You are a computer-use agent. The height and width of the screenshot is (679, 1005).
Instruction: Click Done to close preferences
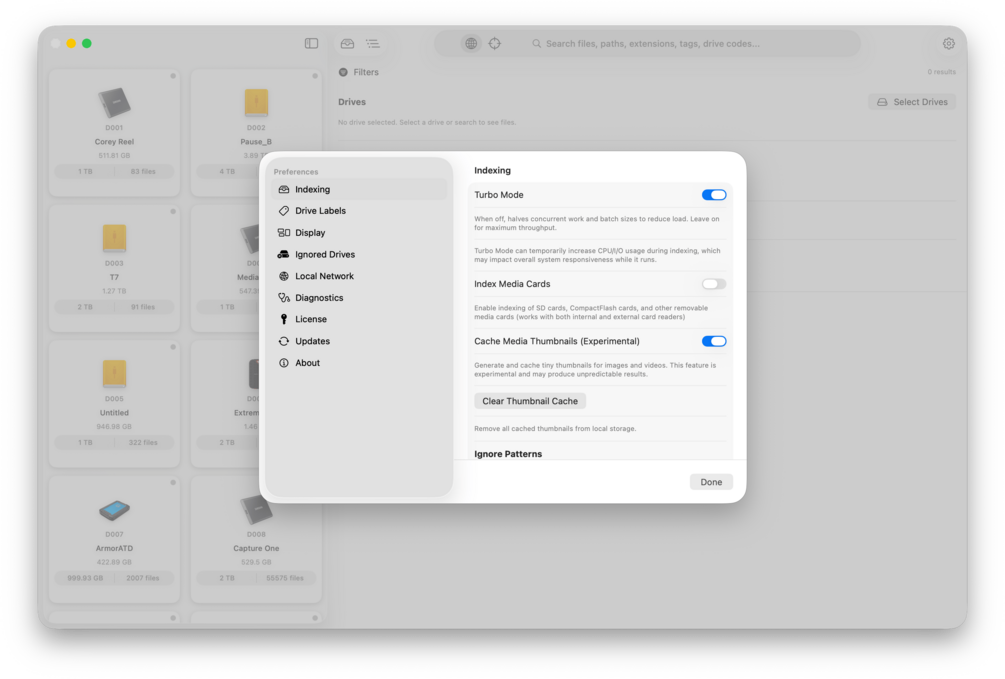click(x=711, y=482)
